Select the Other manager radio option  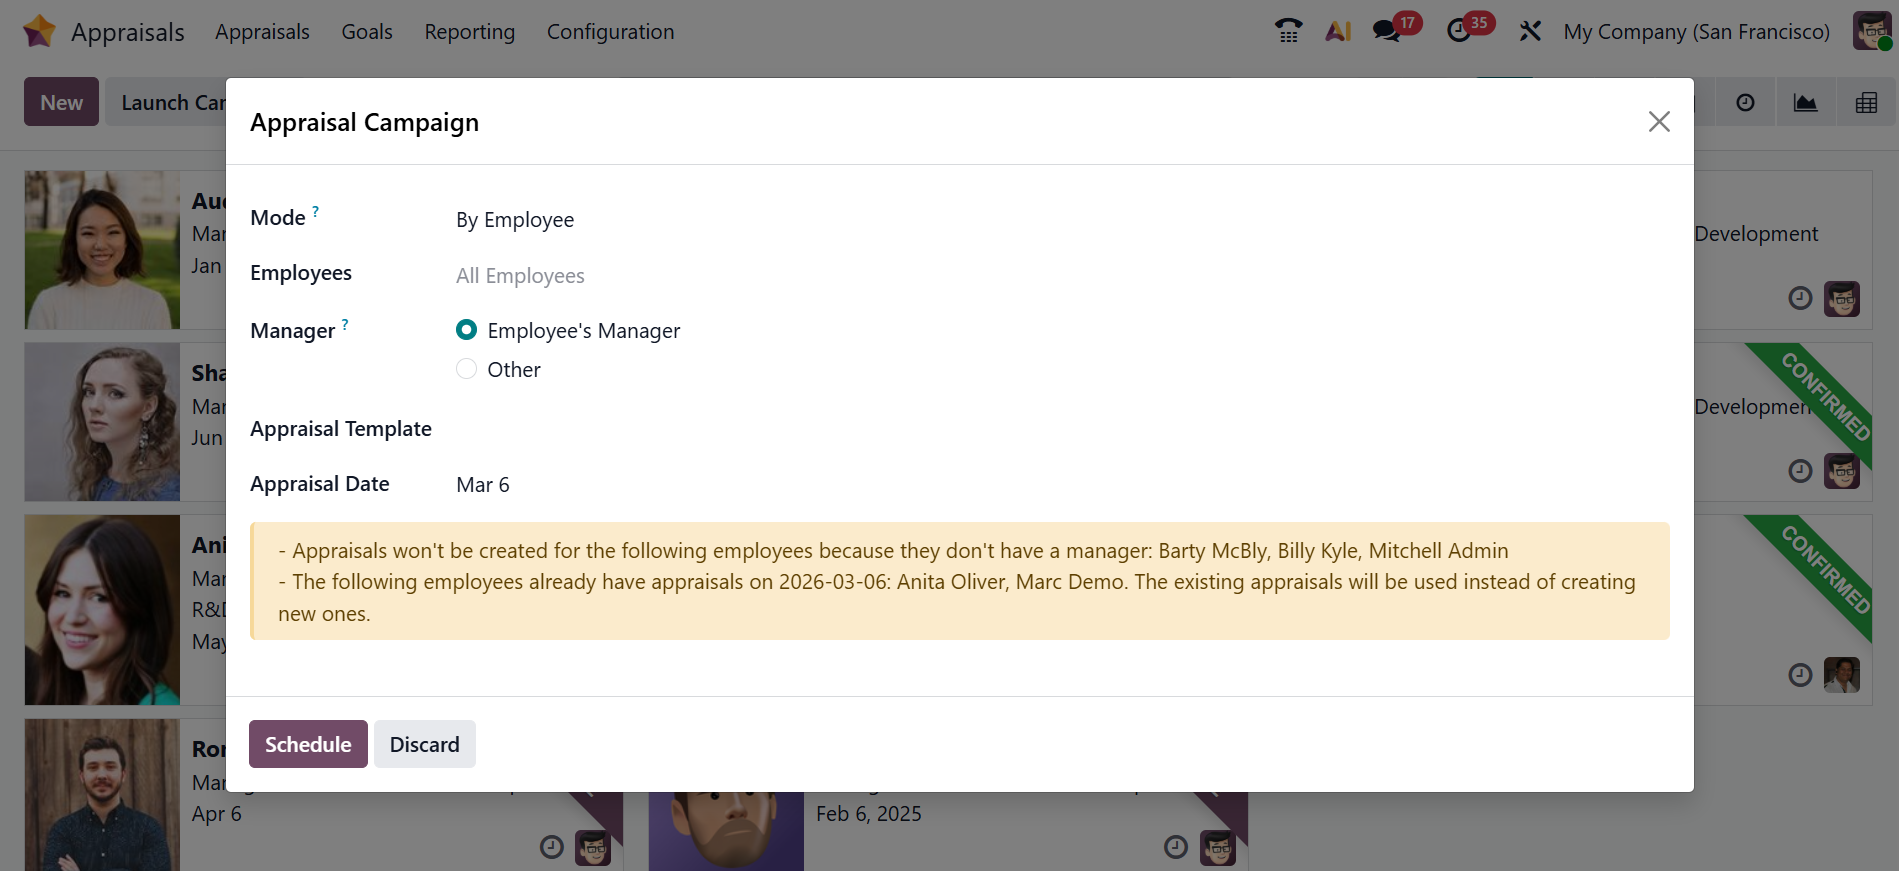(466, 369)
